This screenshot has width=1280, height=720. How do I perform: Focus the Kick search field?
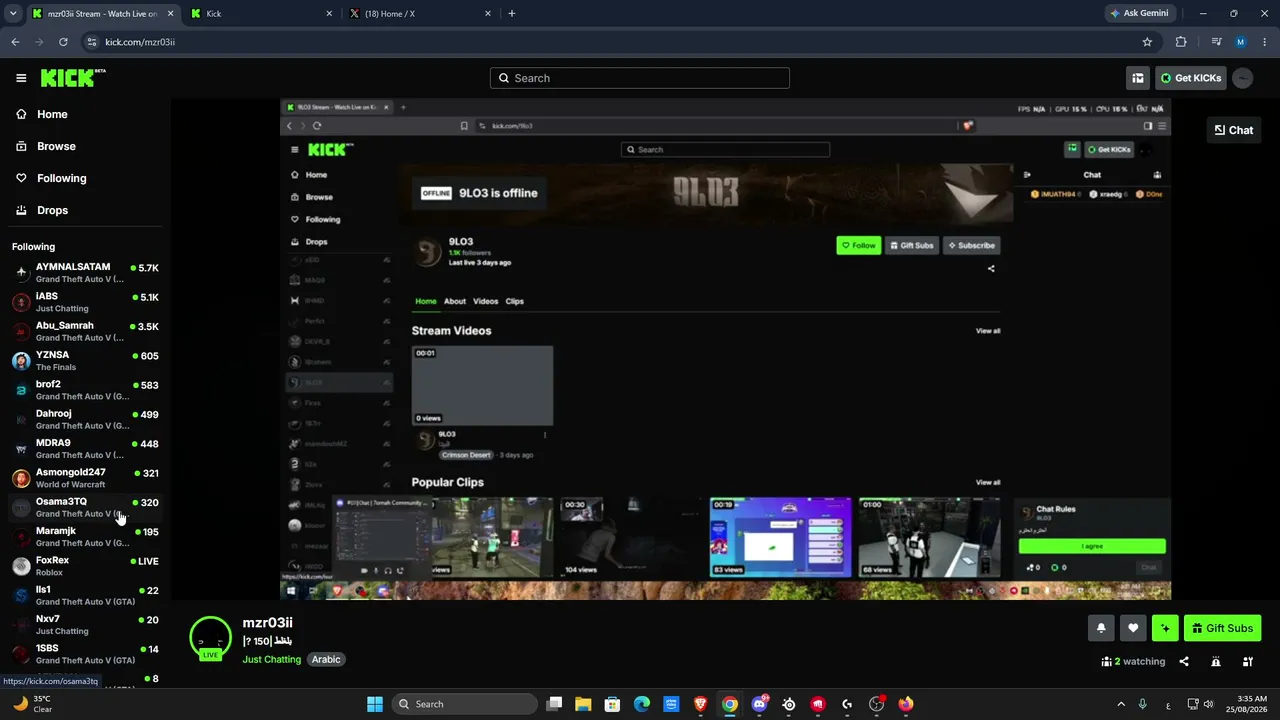click(x=640, y=78)
